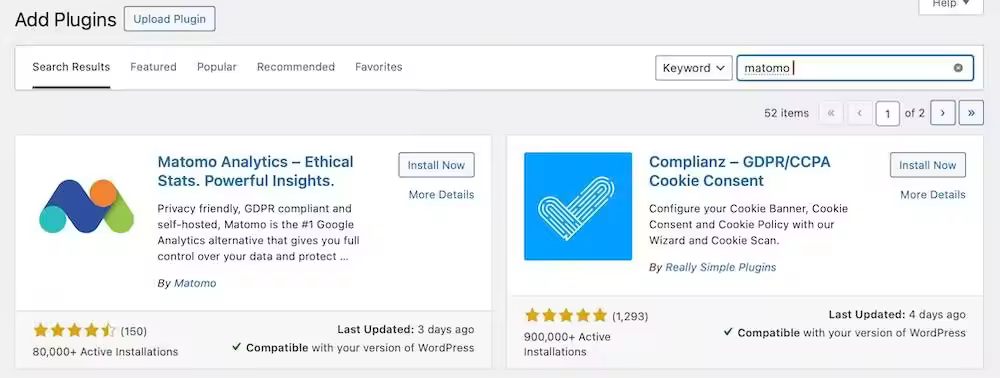Viewport: 1000px width, 378px height.
Task: Click the Upload Plugin button
Action: [x=170, y=19]
